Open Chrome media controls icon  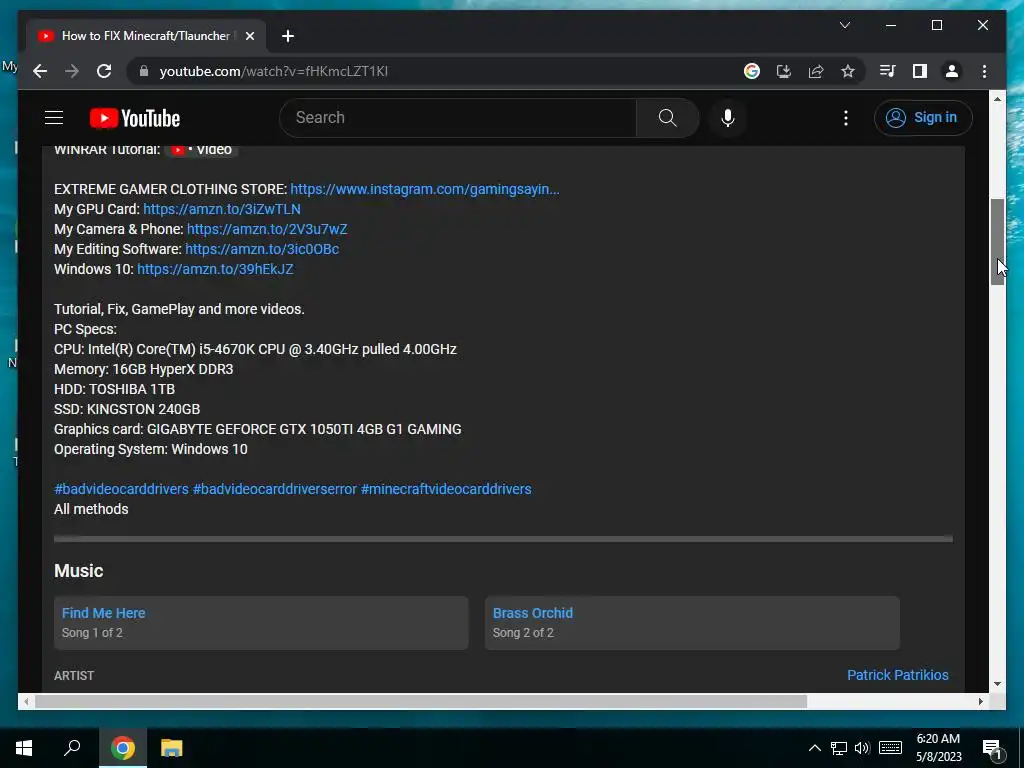[887, 71]
